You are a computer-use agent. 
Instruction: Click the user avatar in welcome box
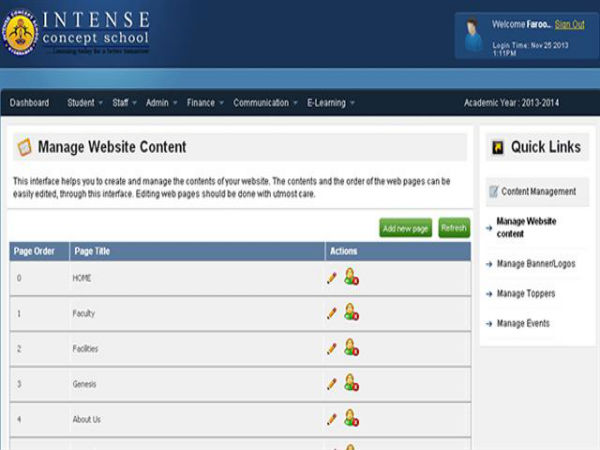473,35
